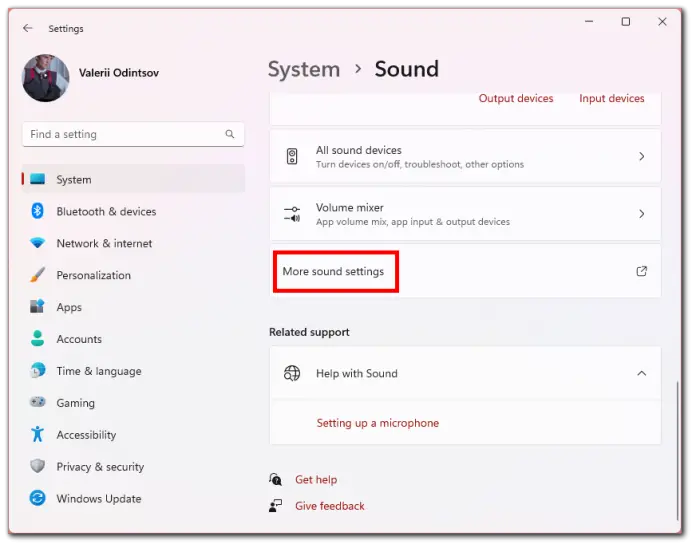Open Bluetooth & devices settings
The width and height of the screenshot is (696, 548).
(133, 211)
